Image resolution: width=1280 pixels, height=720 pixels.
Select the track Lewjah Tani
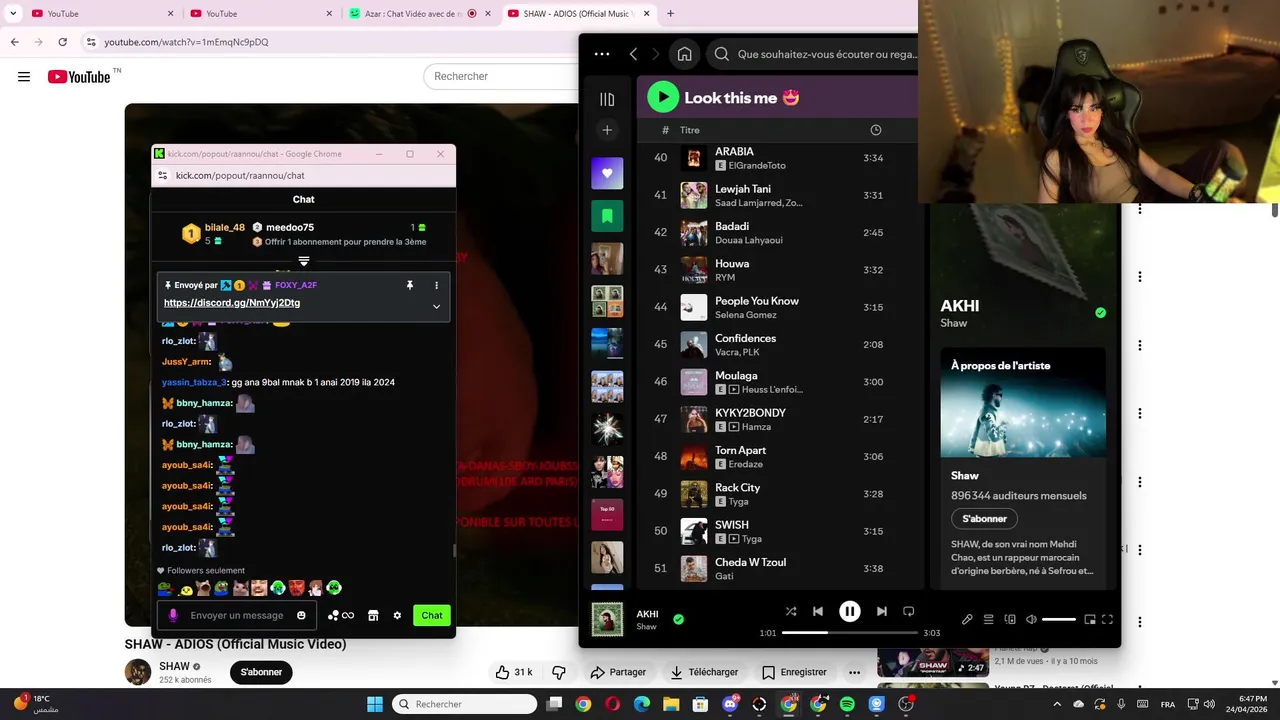(743, 189)
